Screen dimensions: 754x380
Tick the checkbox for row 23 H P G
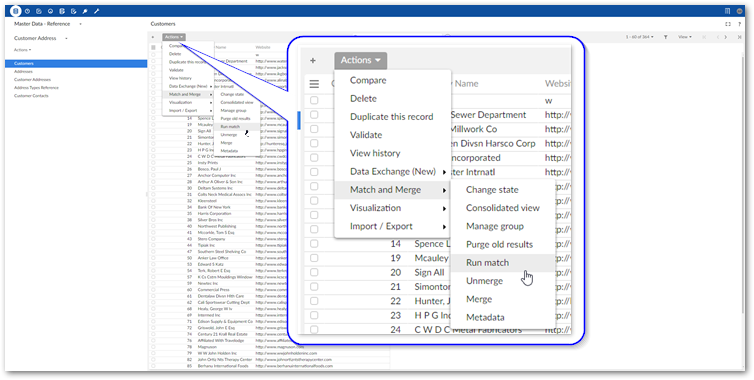314,316
